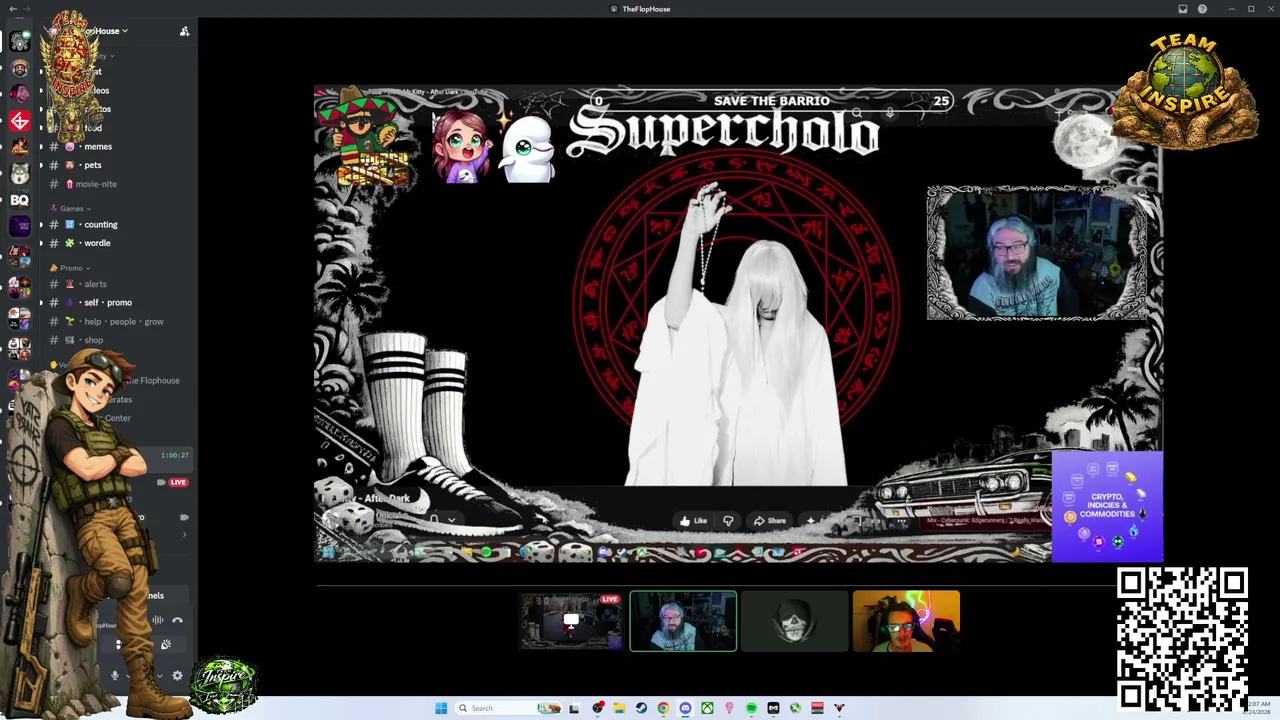Click the red LIVE badge in voice list

178,482
